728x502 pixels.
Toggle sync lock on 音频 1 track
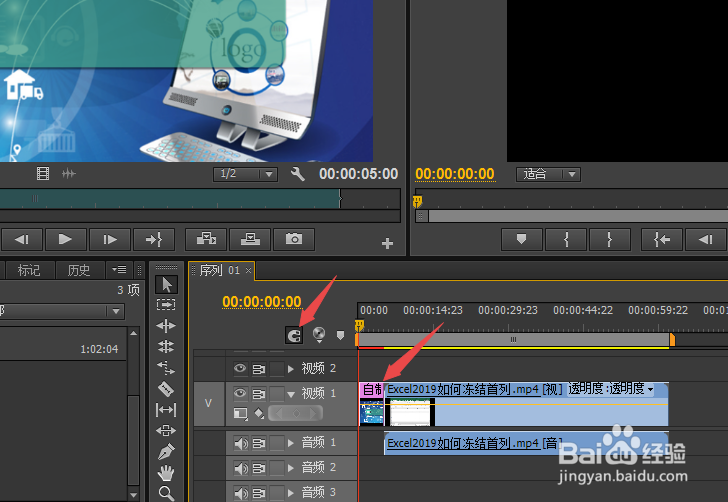click(259, 443)
